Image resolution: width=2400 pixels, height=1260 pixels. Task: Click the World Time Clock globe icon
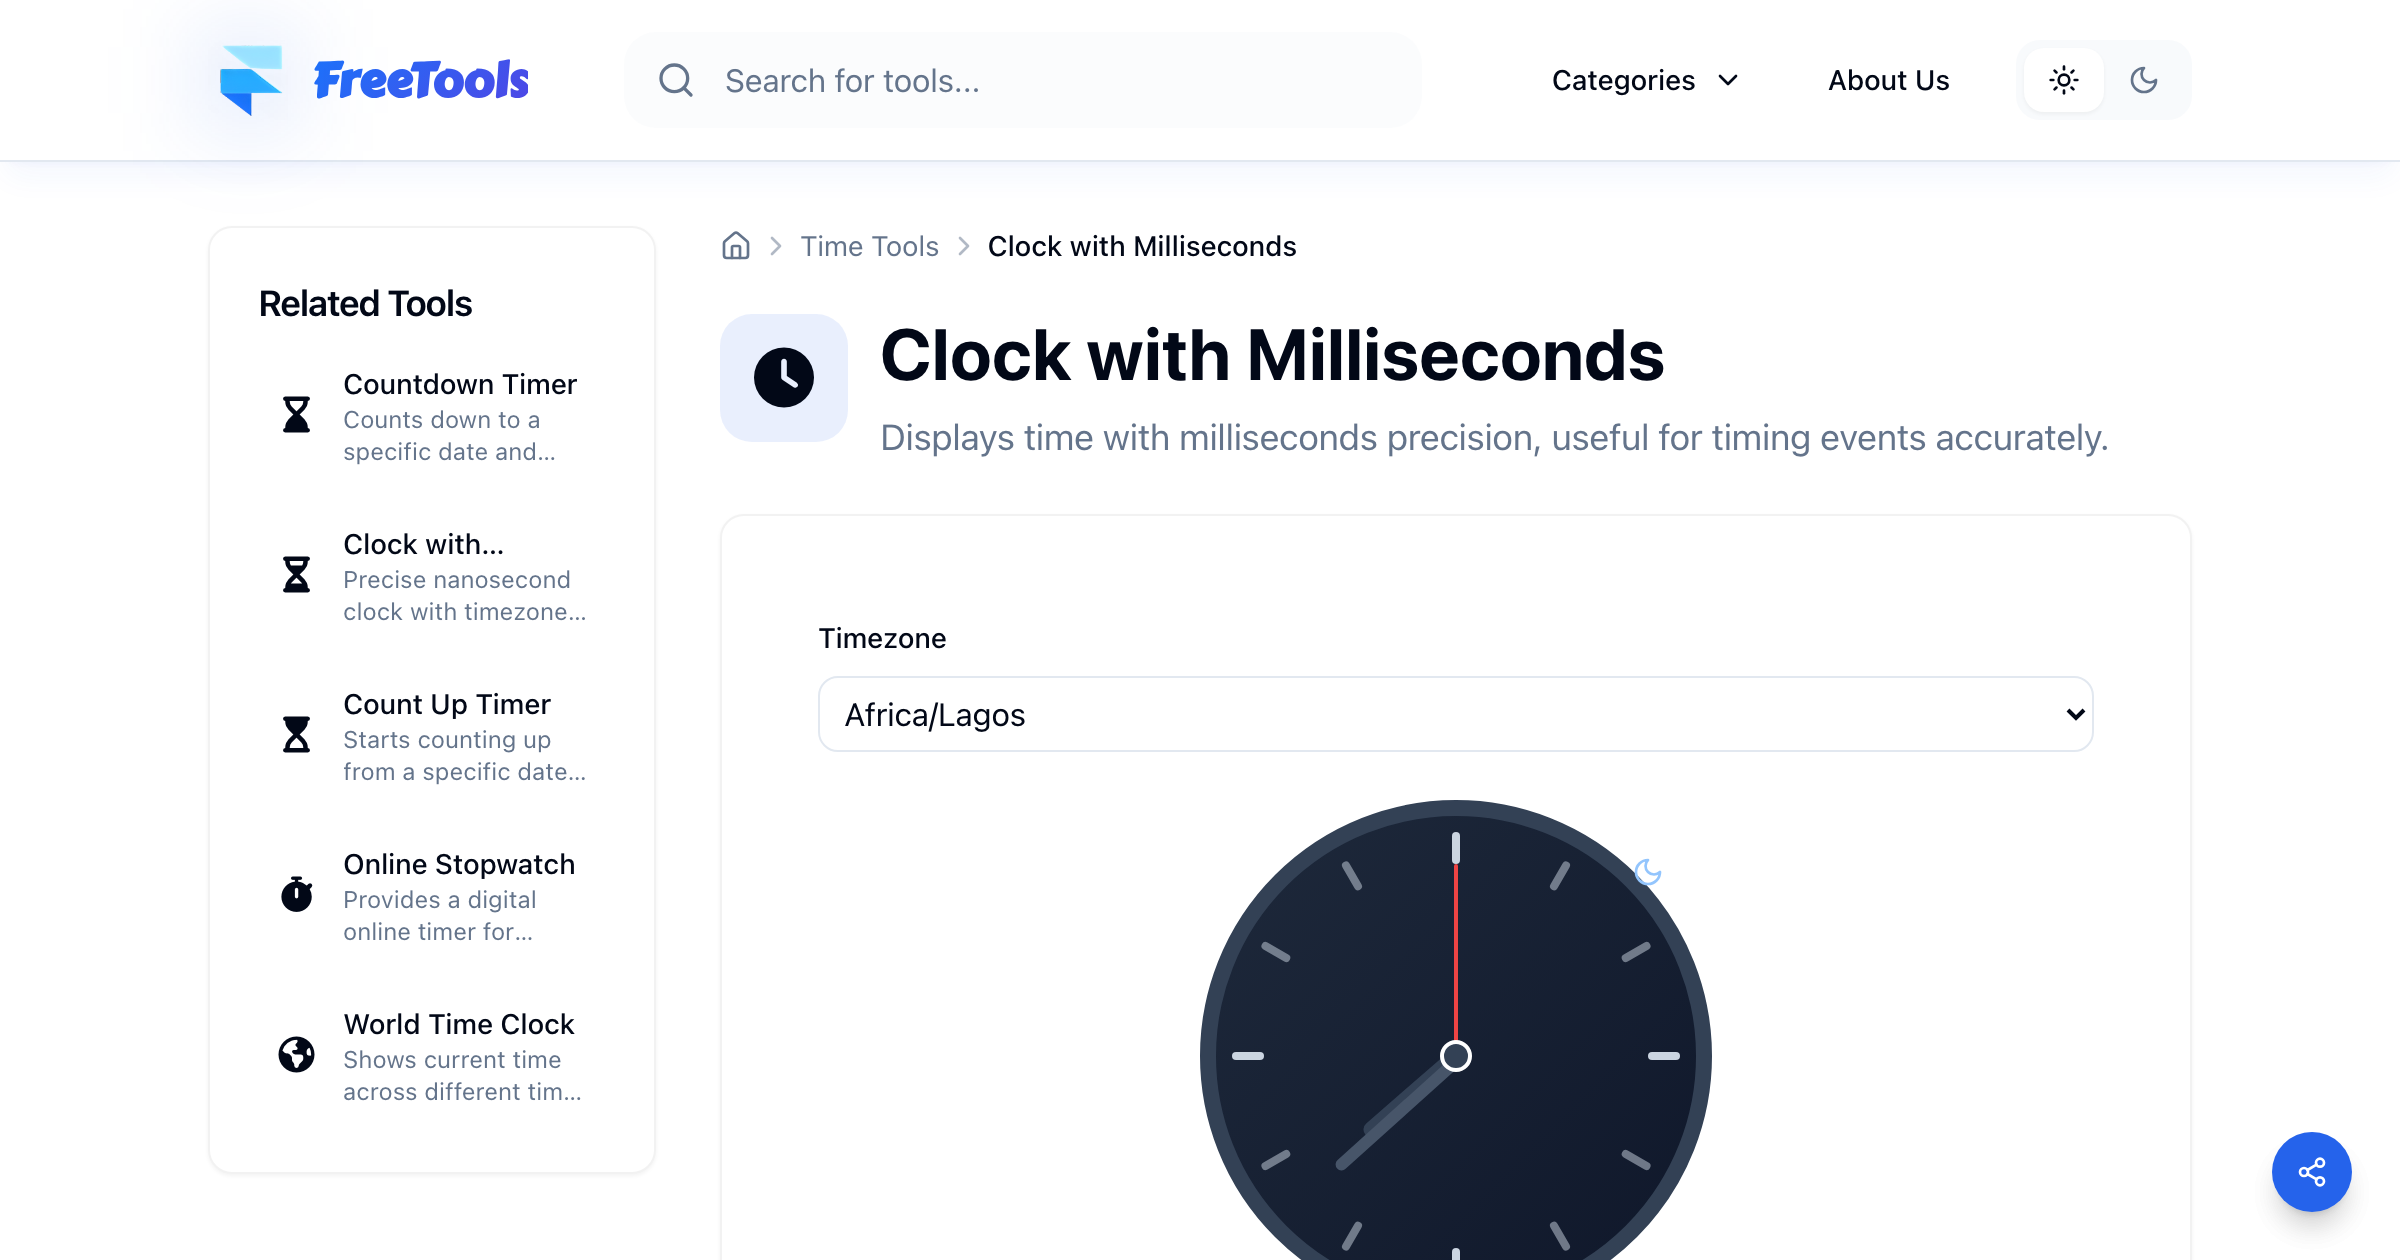(x=296, y=1054)
